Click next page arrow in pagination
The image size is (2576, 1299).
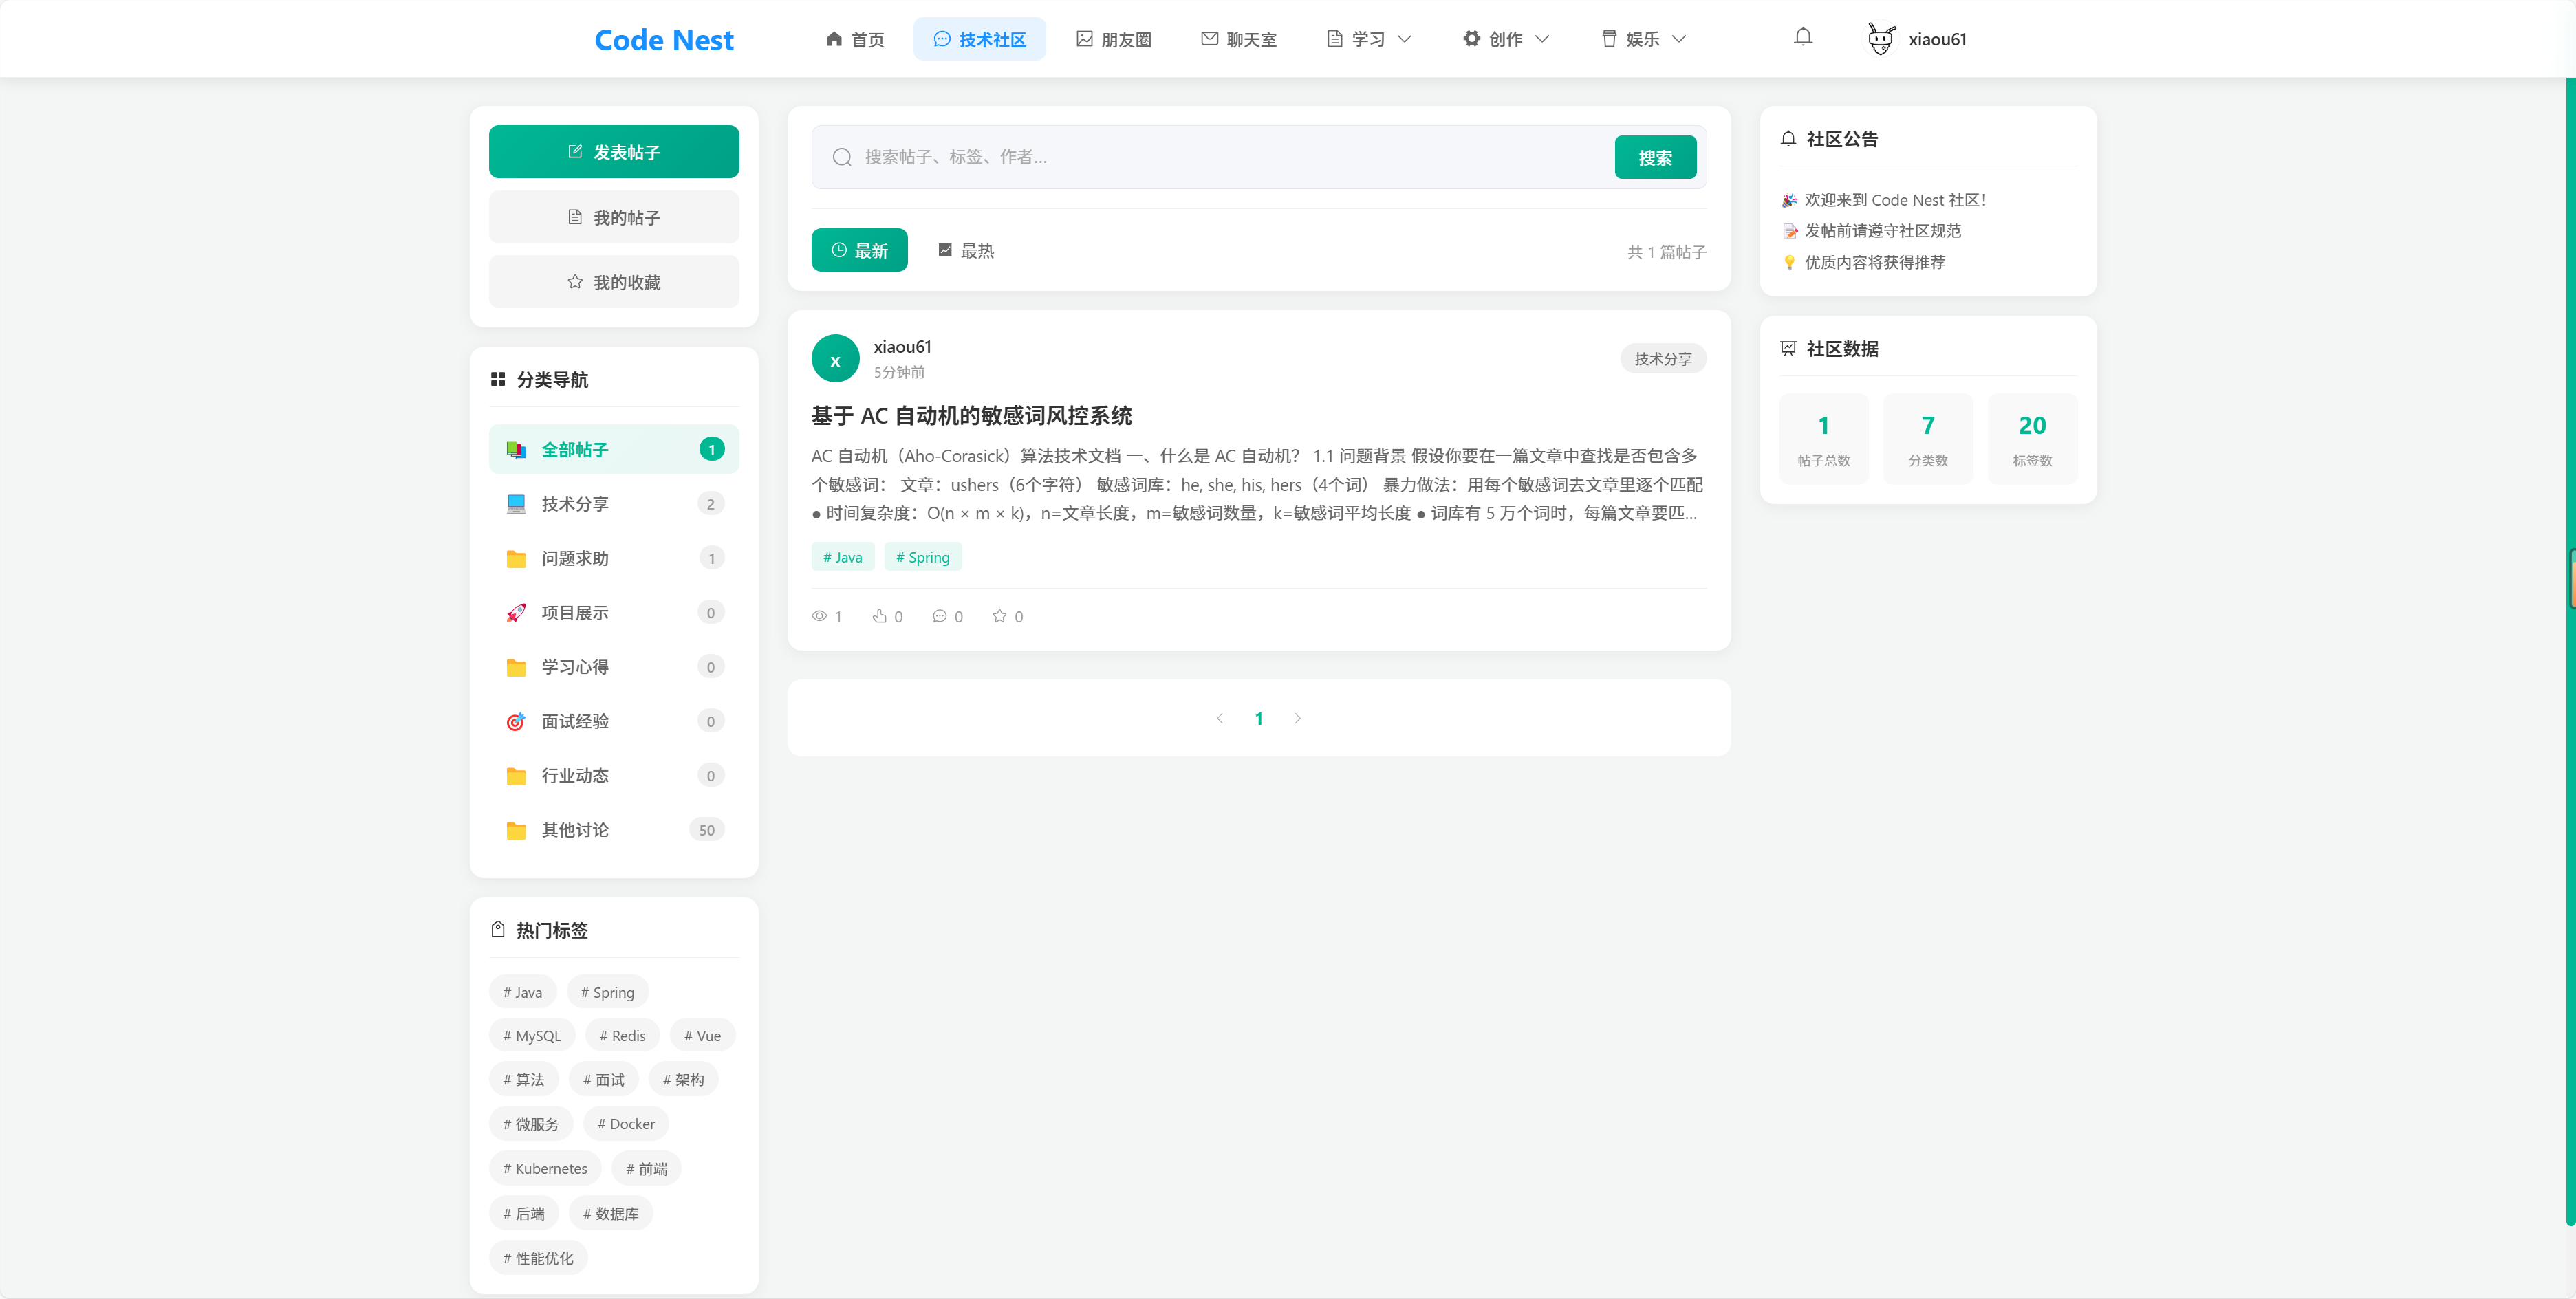(1297, 718)
